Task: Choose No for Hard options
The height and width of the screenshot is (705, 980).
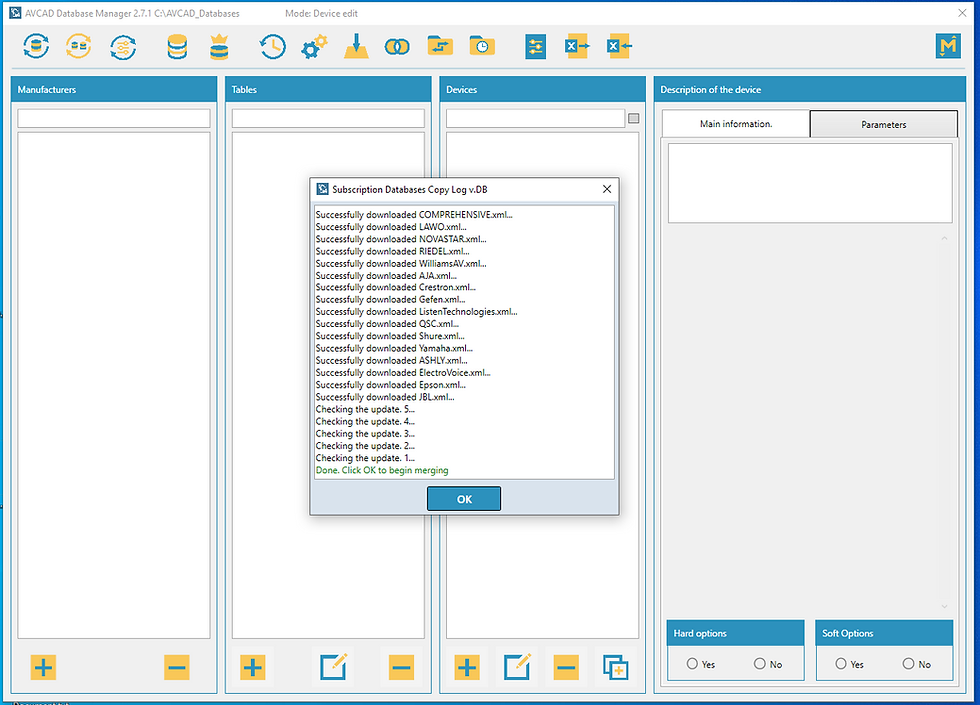Action: 760,663
